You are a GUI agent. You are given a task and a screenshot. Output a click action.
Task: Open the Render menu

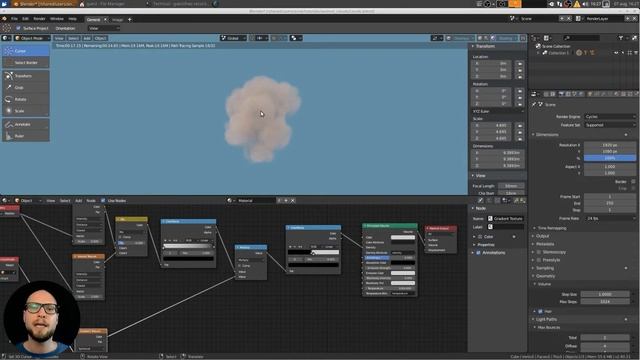39,19
